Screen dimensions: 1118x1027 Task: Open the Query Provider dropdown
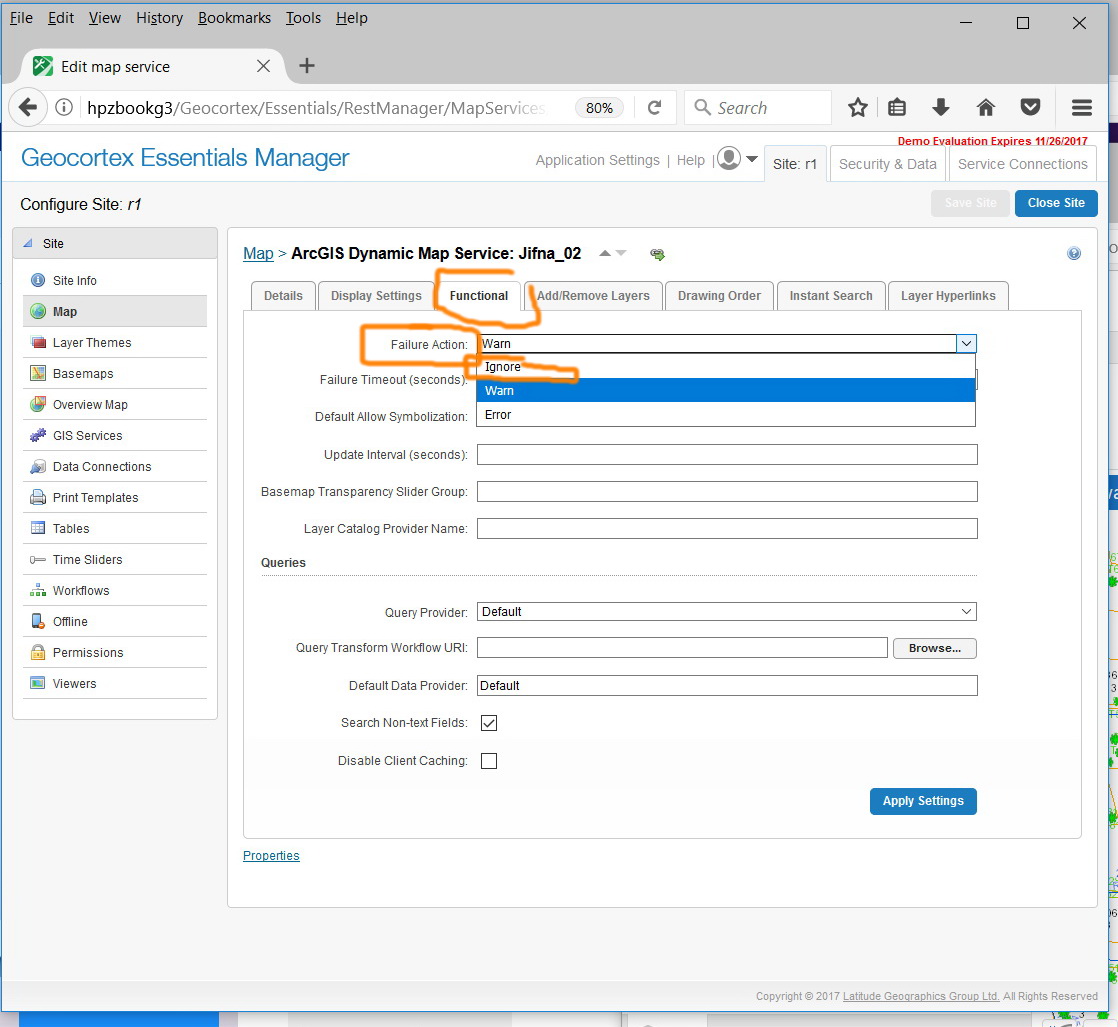pyautogui.click(x=727, y=612)
